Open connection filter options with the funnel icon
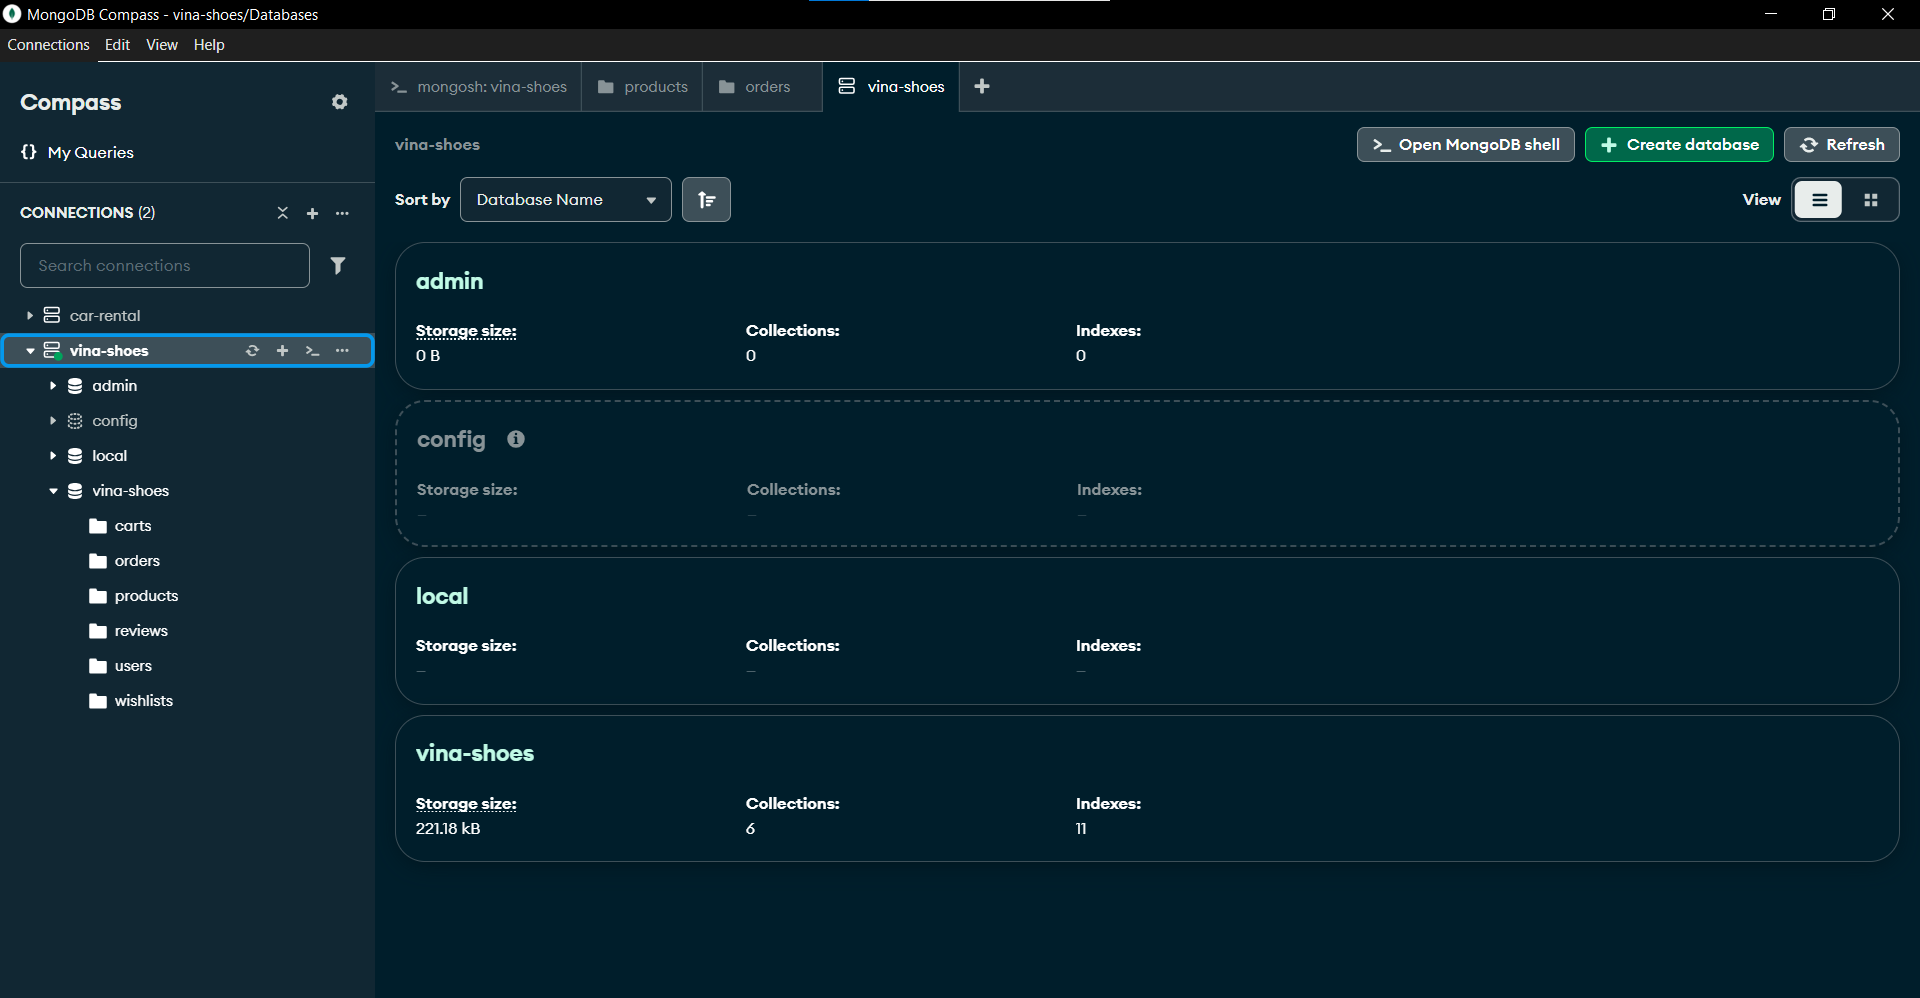The width and height of the screenshot is (1920, 998). click(x=339, y=265)
